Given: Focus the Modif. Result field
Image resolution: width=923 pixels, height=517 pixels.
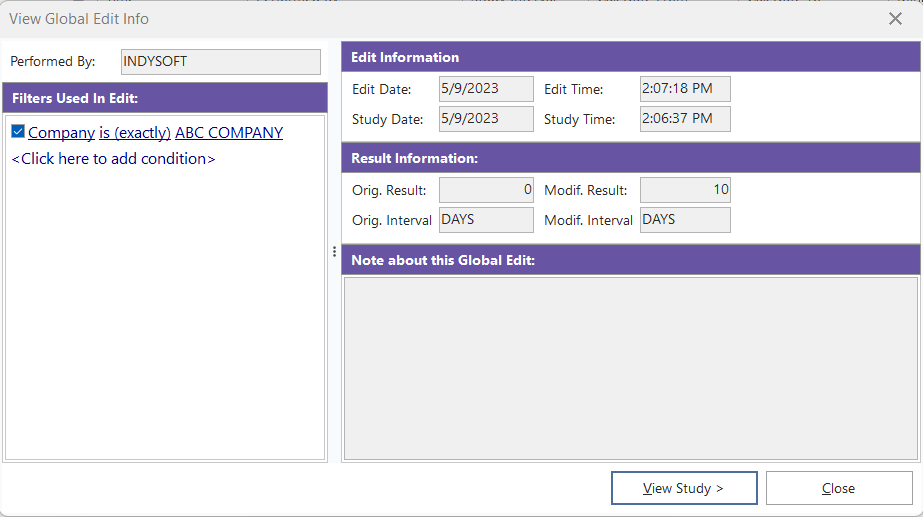Looking at the screenshot, I should (685, 190).
